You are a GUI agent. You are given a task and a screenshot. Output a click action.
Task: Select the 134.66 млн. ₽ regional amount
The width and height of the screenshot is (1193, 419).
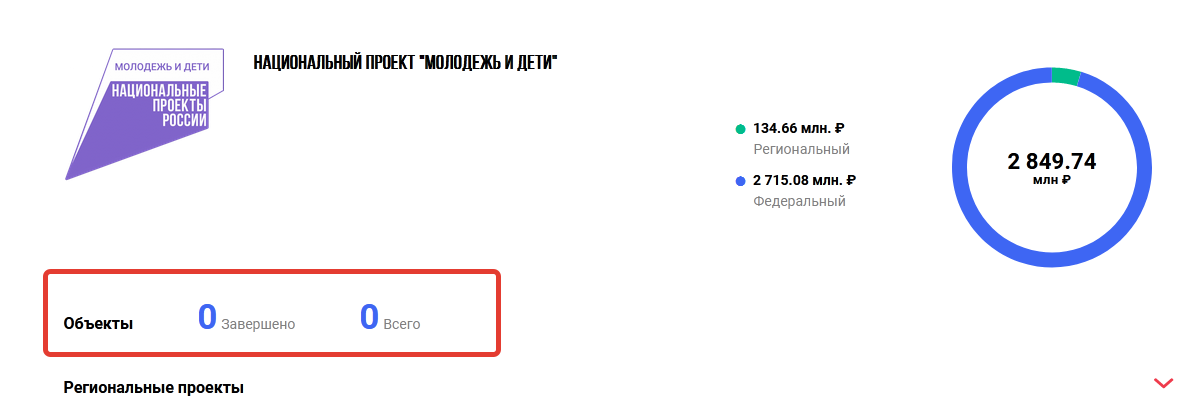(x=799, y=129)
